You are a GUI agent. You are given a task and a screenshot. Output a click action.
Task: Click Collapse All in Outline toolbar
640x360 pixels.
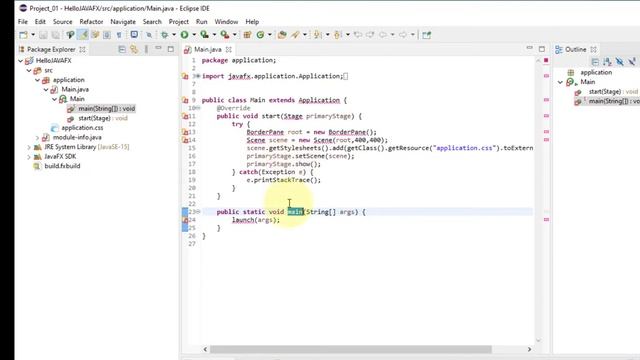pyautogui.click(x=595, y=62)
